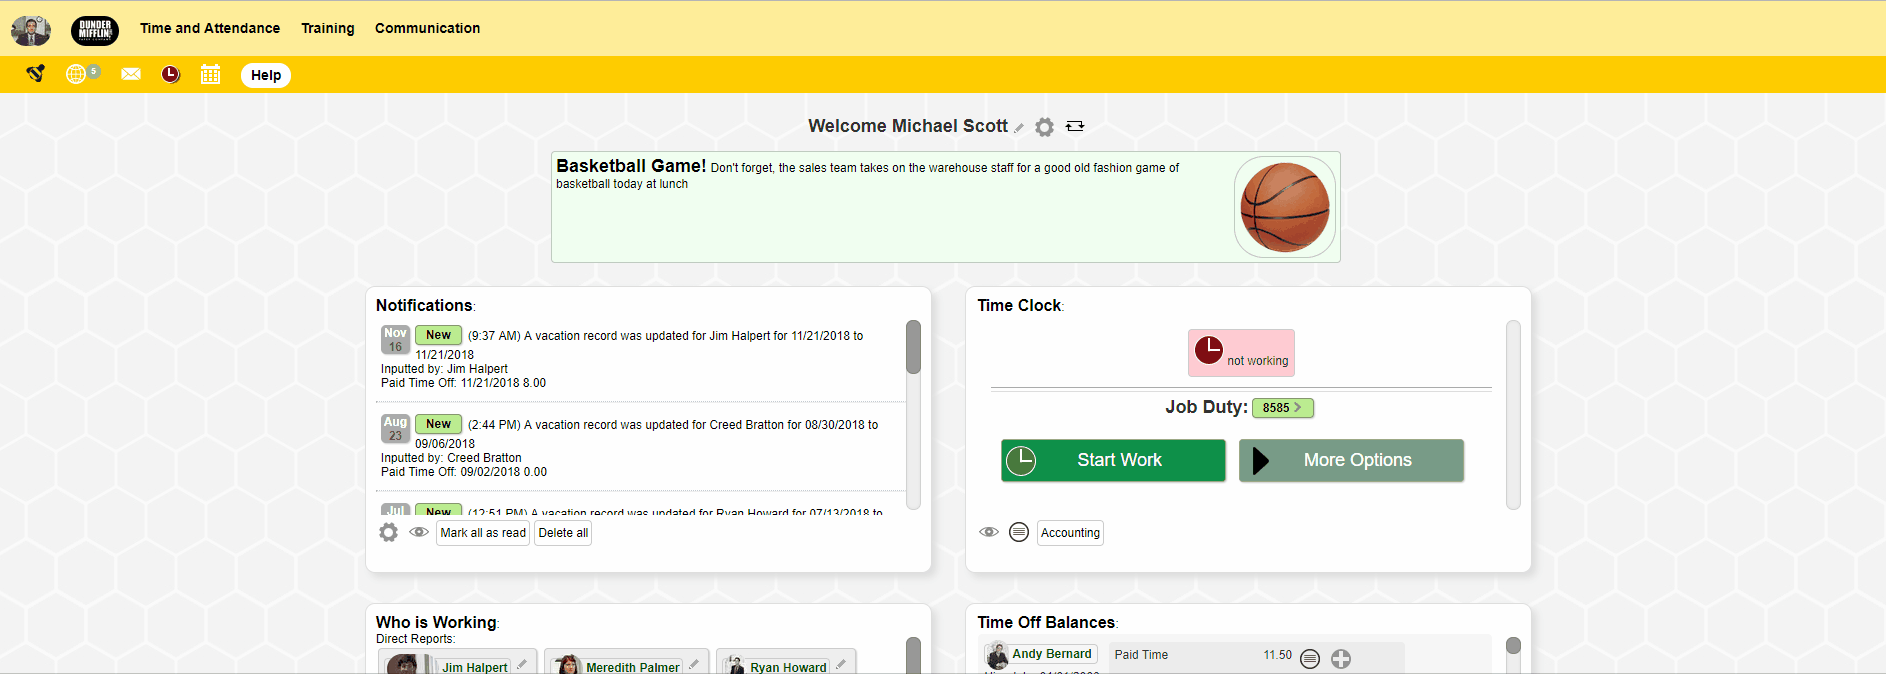Add paid time for Andy Bernard plus icon
1886x674 pixels.
(x=1341, y=659)
